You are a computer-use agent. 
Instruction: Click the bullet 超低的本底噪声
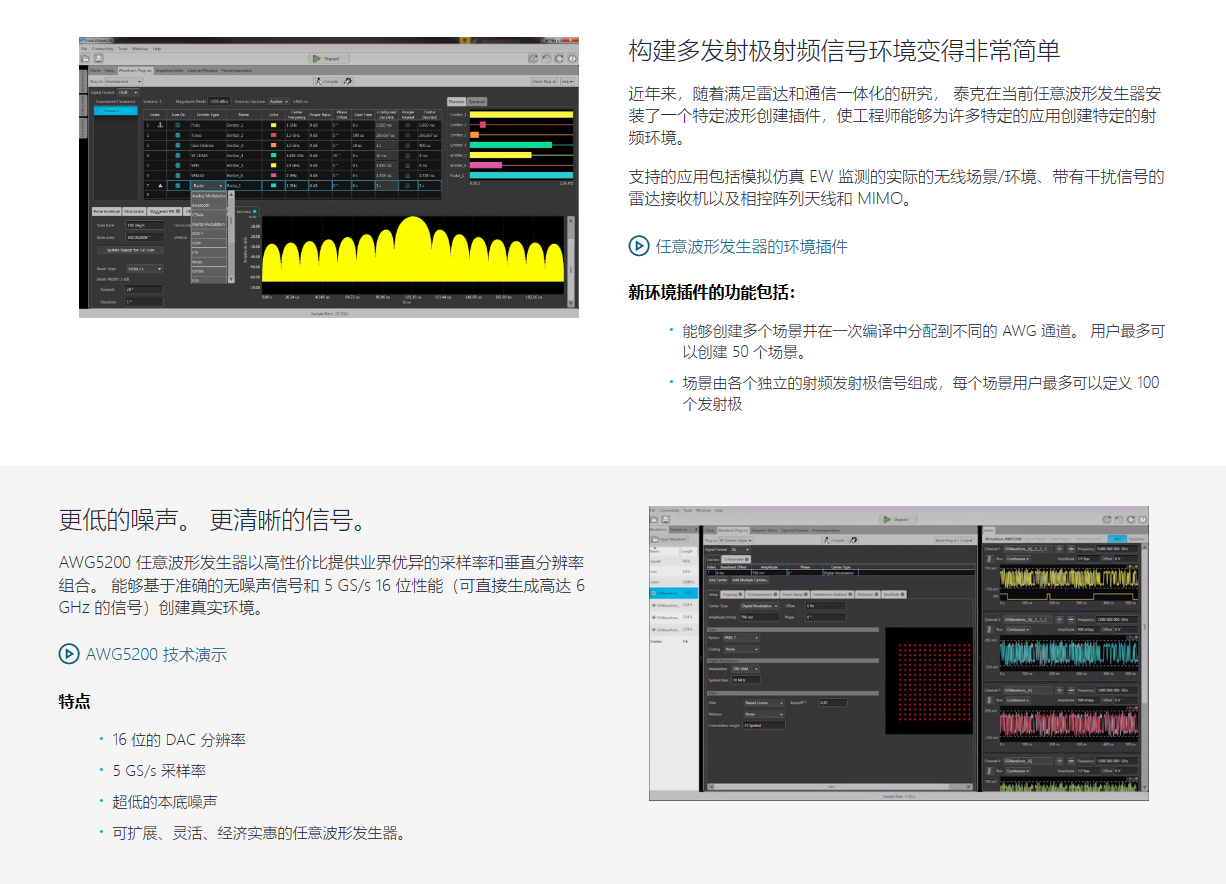pos(165,802)
